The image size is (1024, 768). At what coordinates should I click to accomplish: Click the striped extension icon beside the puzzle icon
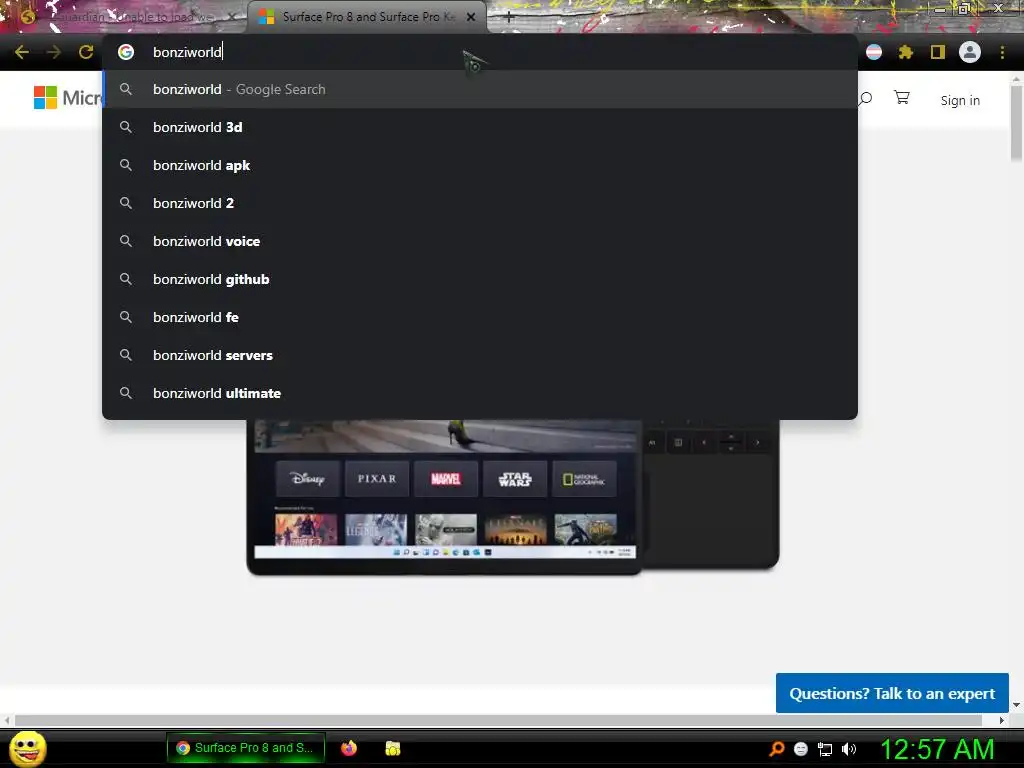[x=874, y=52]
